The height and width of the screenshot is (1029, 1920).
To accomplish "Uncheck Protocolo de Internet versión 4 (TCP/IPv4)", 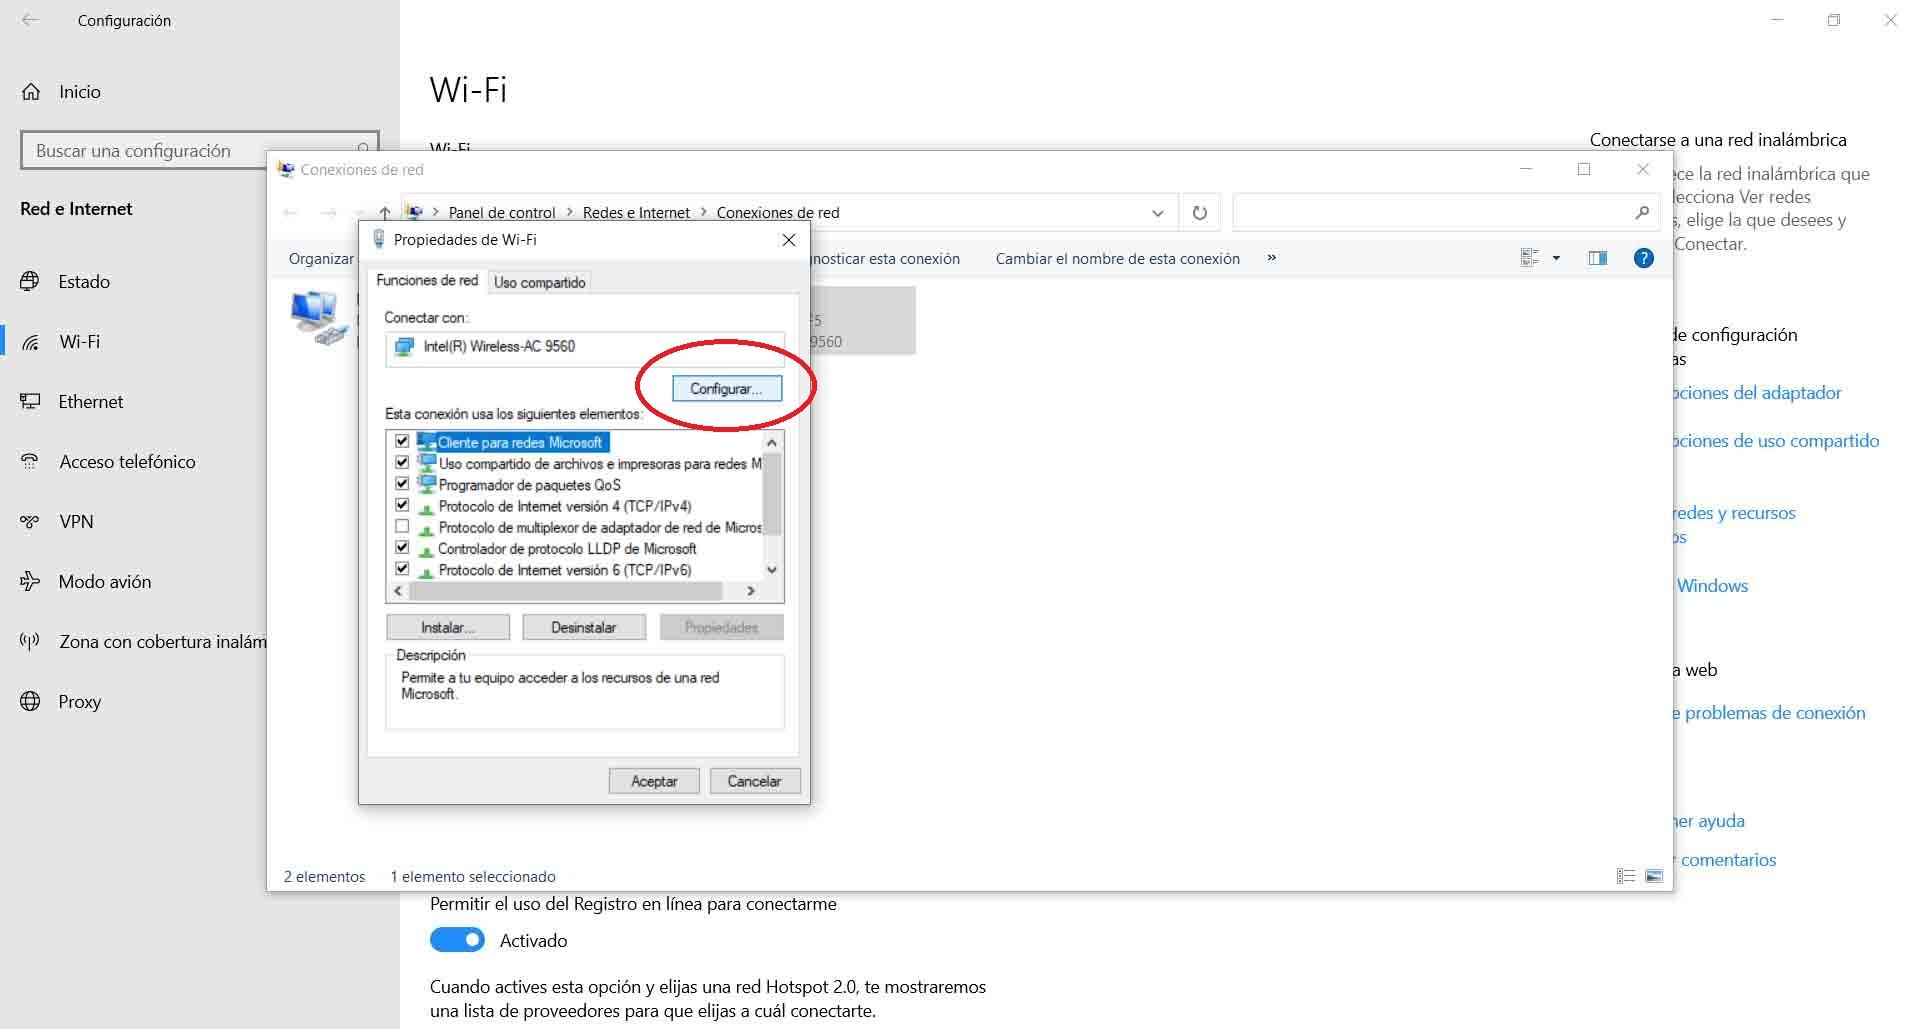I will tap(402, 505).
